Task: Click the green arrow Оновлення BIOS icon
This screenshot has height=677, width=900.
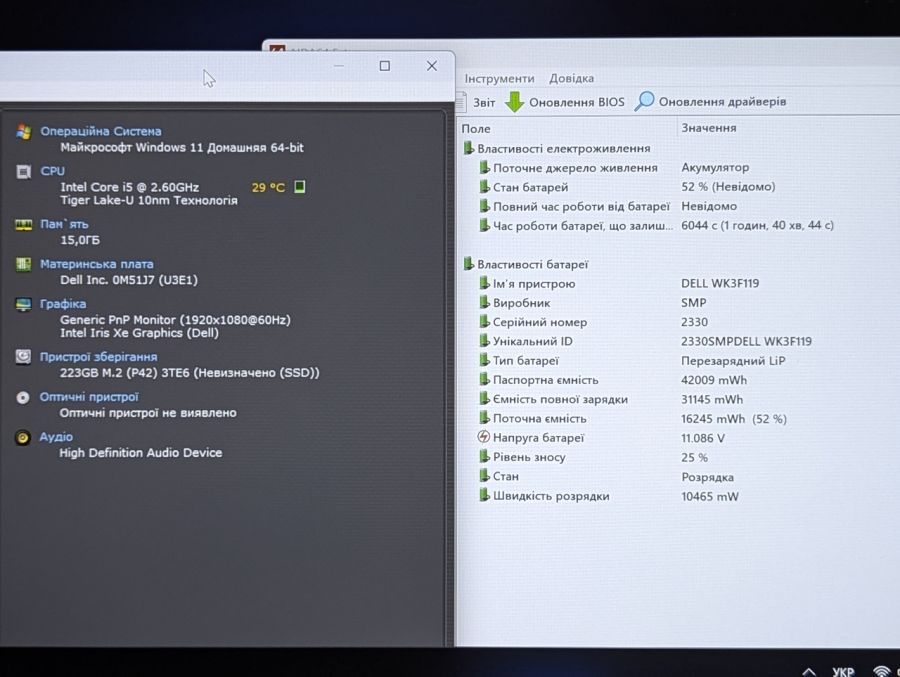Action: tap(514, 102)
